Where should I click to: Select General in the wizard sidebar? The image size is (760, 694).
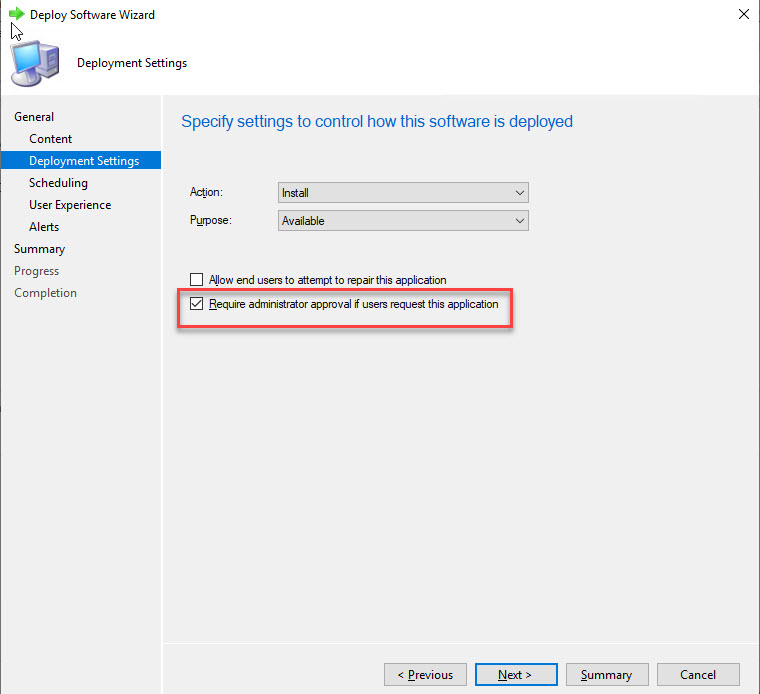click(x=34, y=117)
